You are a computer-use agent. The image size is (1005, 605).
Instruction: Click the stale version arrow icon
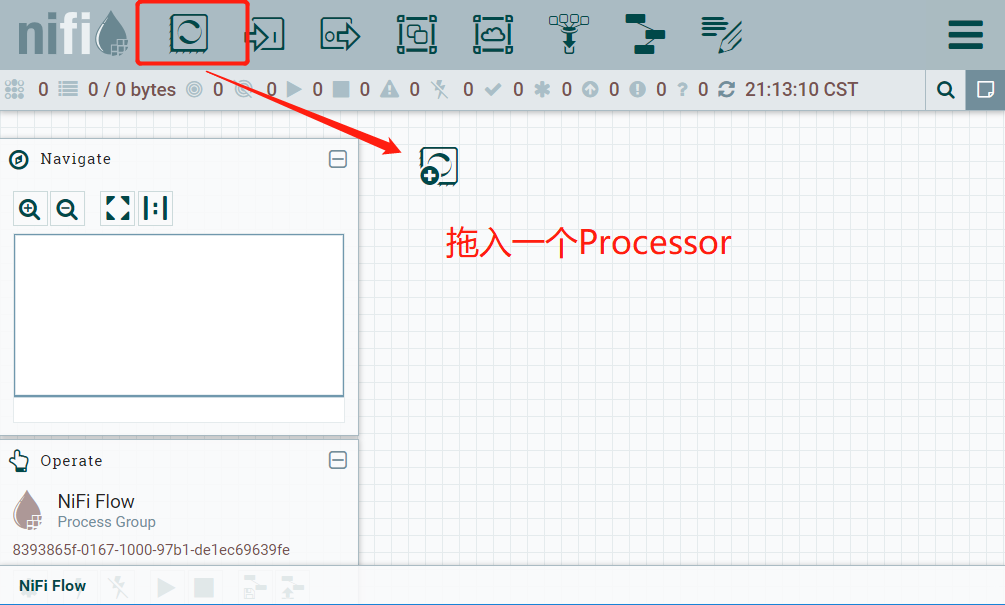point(590,89)
